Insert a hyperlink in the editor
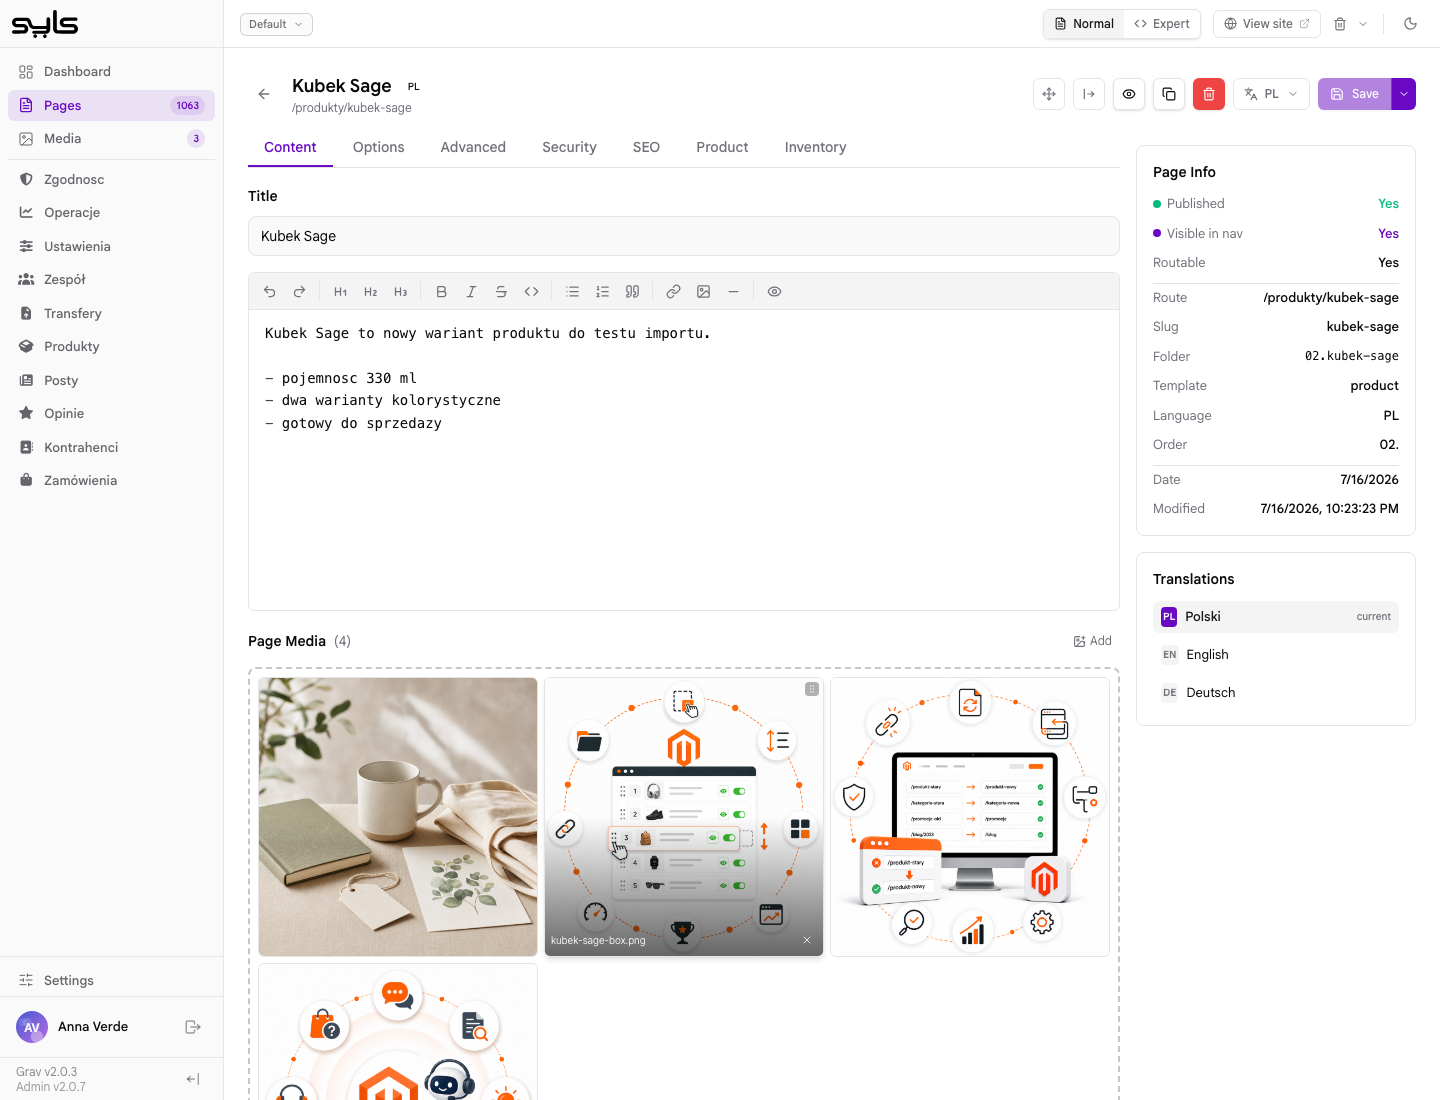Image resolution: width=1440 pixels, height=1100 pixels. pos(674,292)
